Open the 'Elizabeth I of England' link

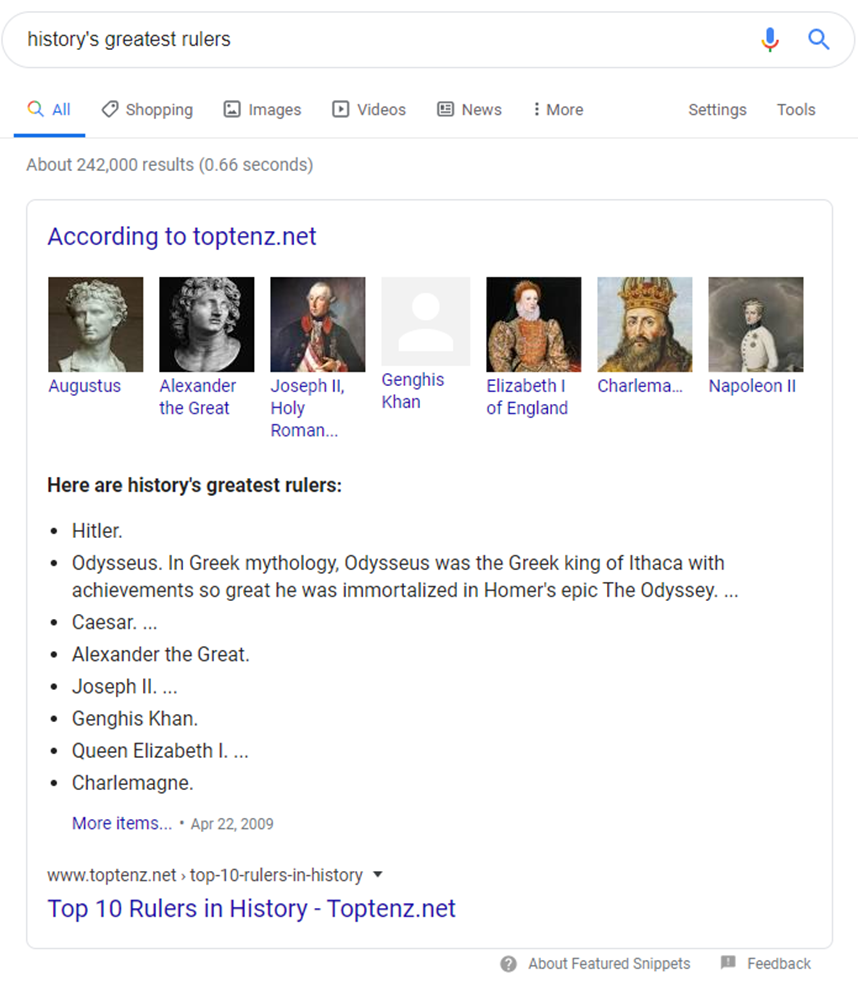point(527,397)
